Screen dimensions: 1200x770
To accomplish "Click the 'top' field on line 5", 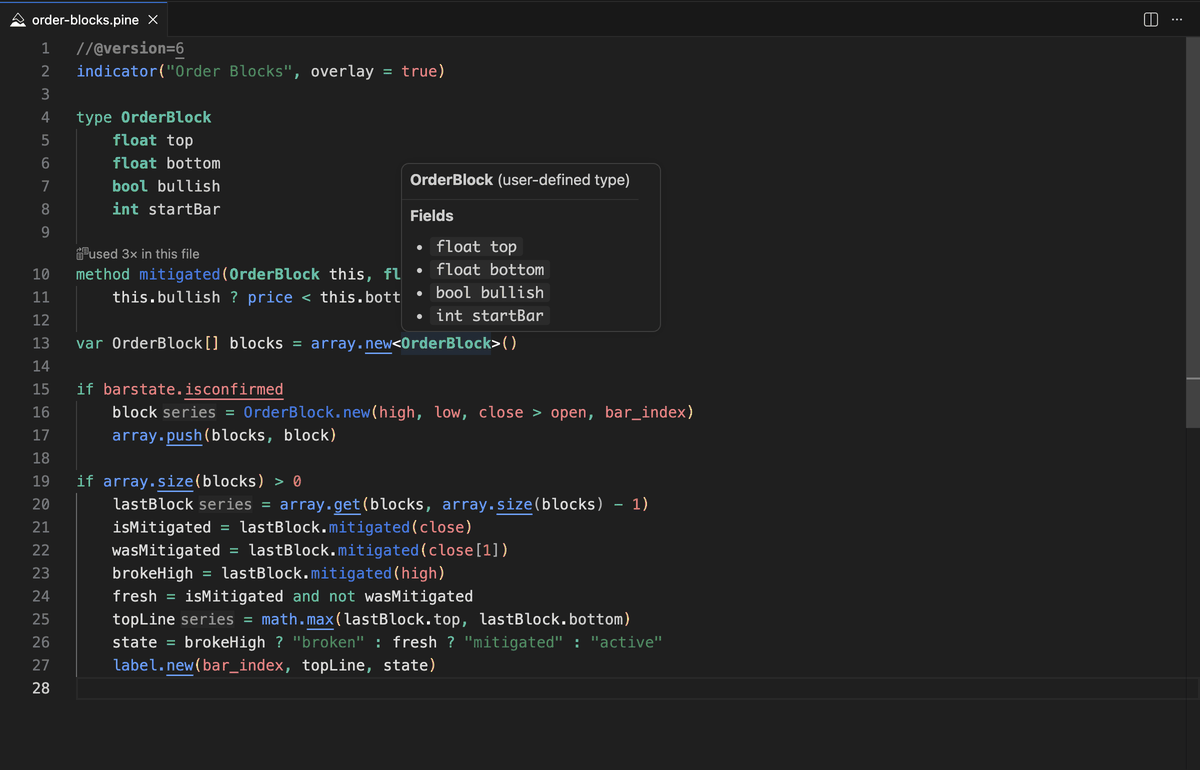I will coord(180,141).
